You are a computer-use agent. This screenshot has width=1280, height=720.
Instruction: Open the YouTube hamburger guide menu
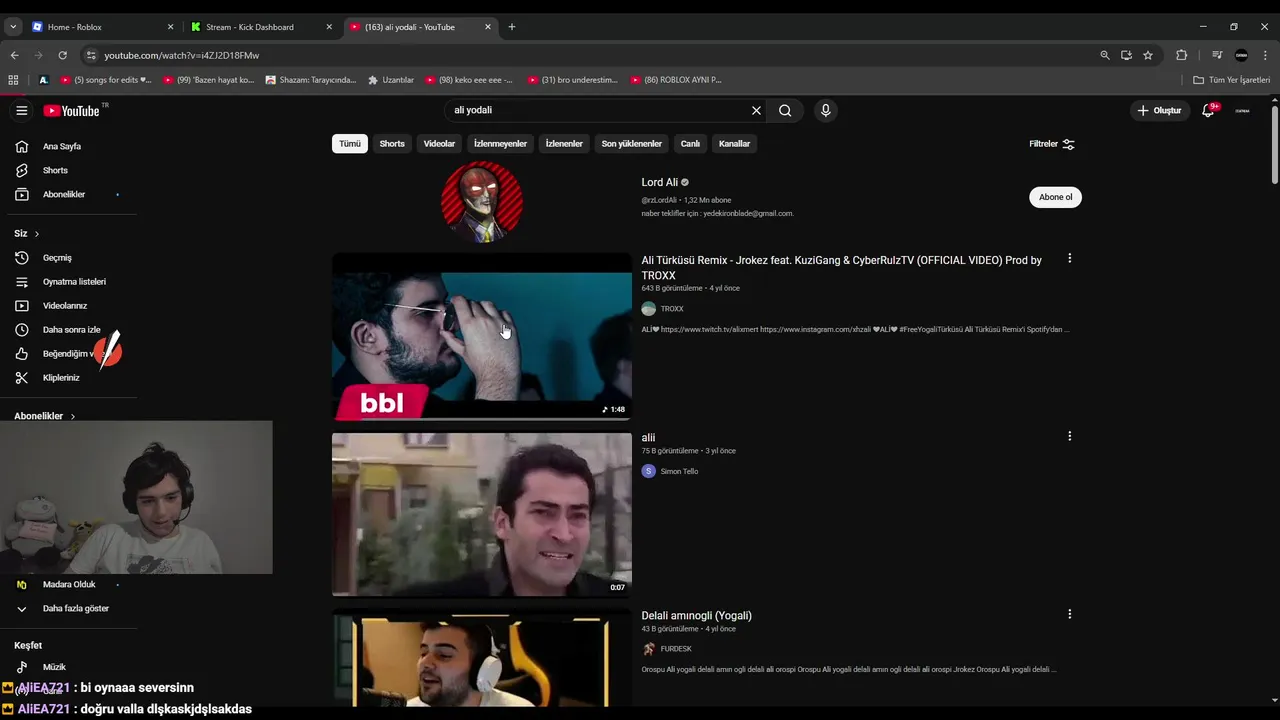[21, 110]
